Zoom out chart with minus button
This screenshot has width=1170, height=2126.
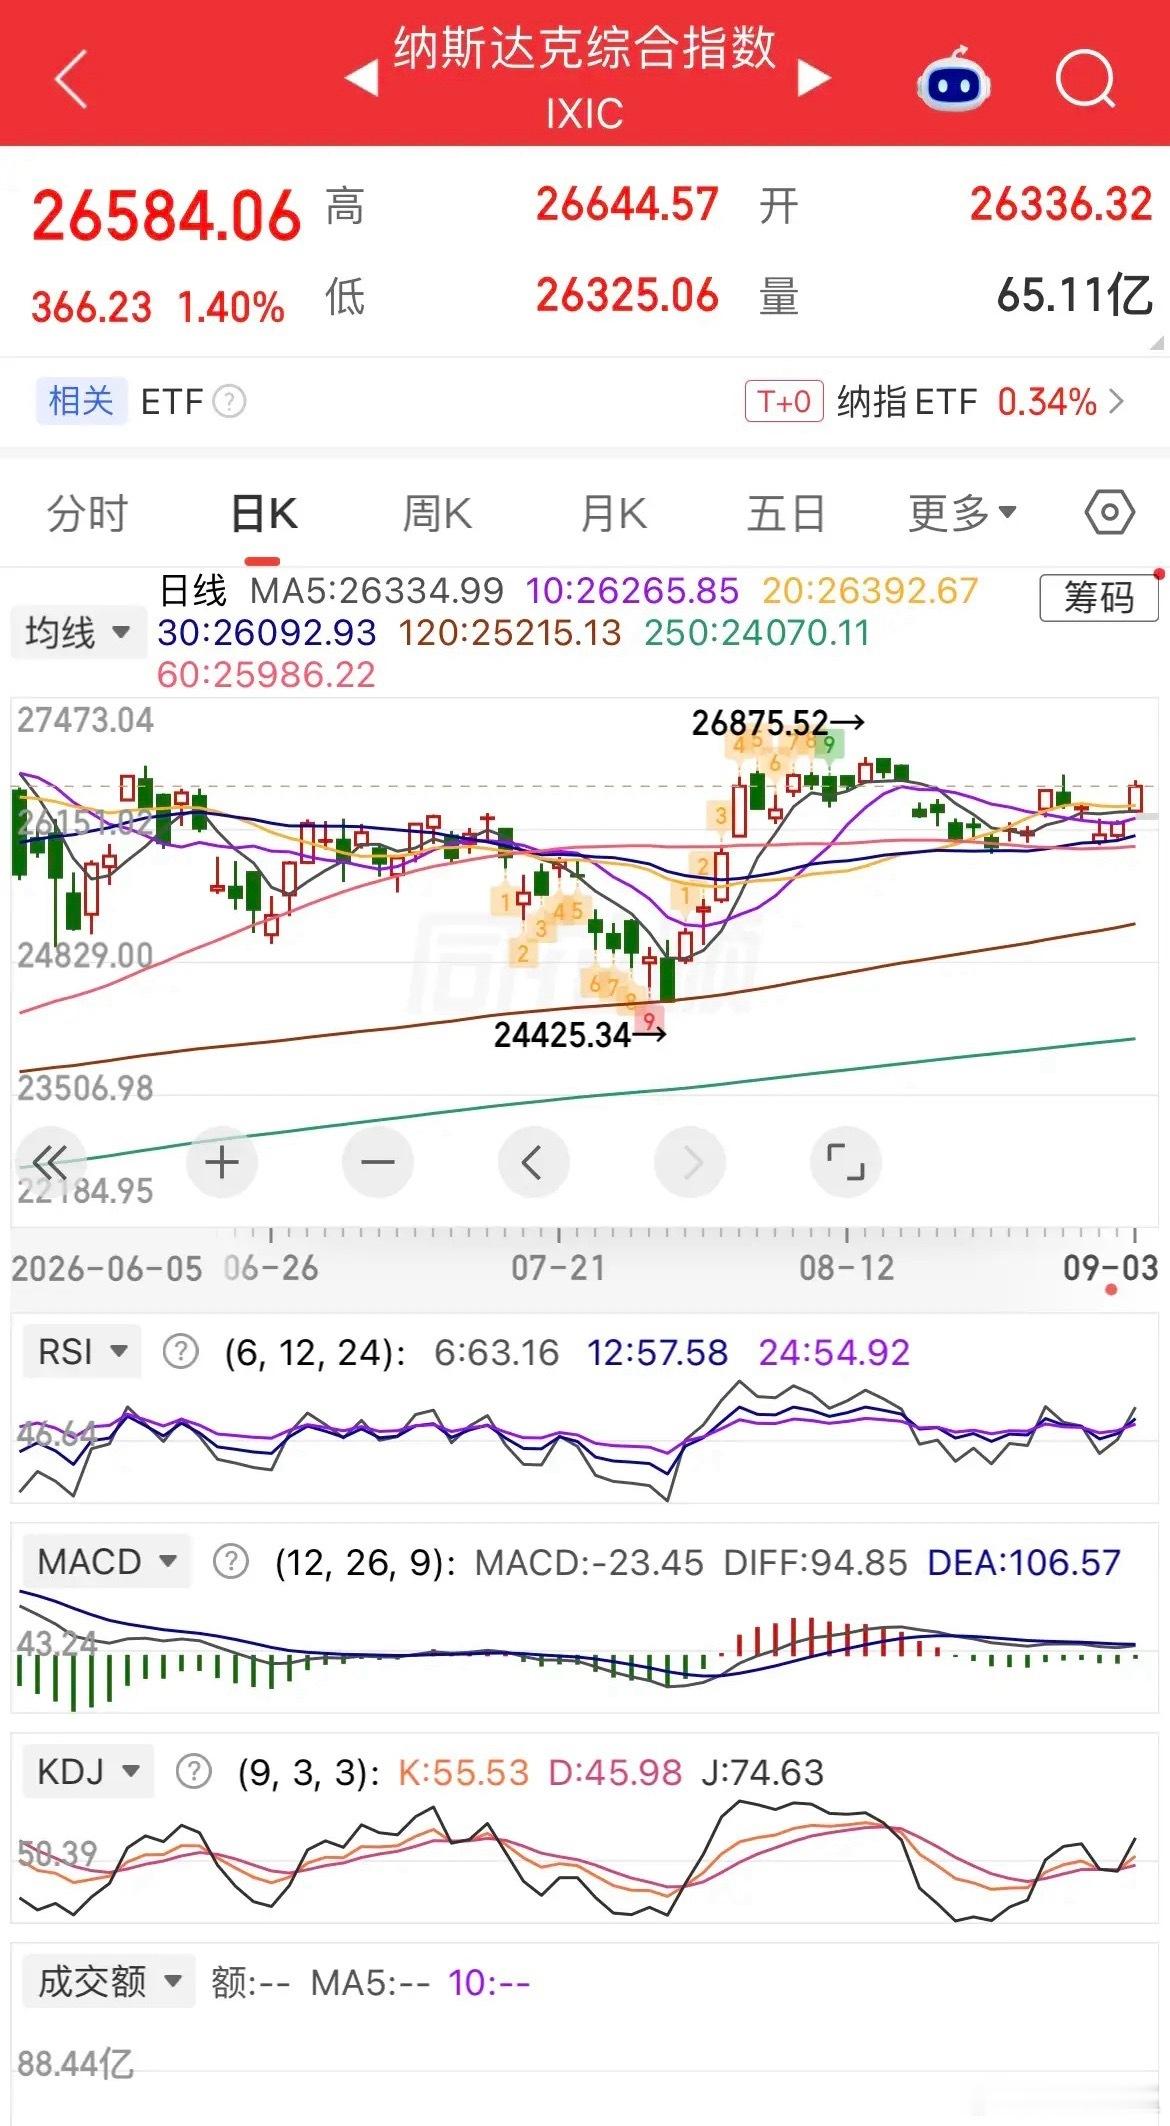(378, 1162)
